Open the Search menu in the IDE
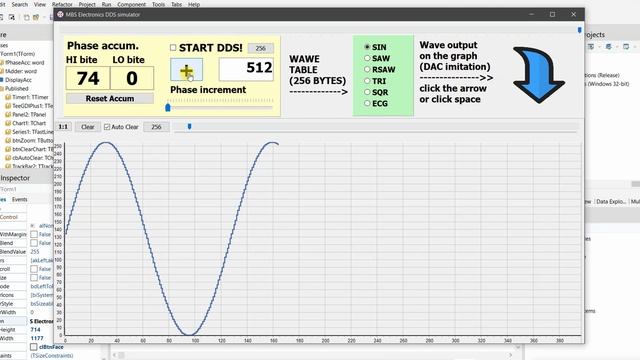Screen dimensions: 640x360 coord(20,4)
